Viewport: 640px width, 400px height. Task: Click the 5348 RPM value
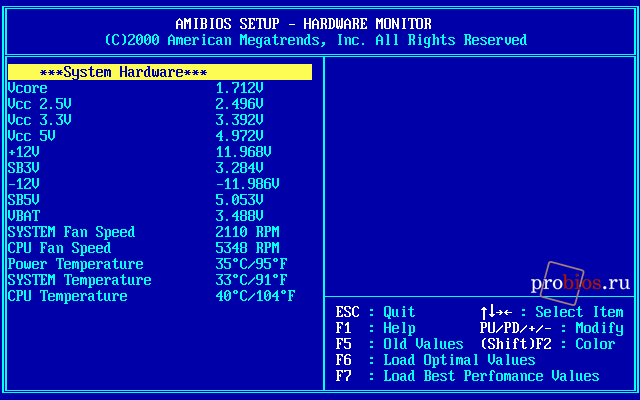[x=247, y=248]
